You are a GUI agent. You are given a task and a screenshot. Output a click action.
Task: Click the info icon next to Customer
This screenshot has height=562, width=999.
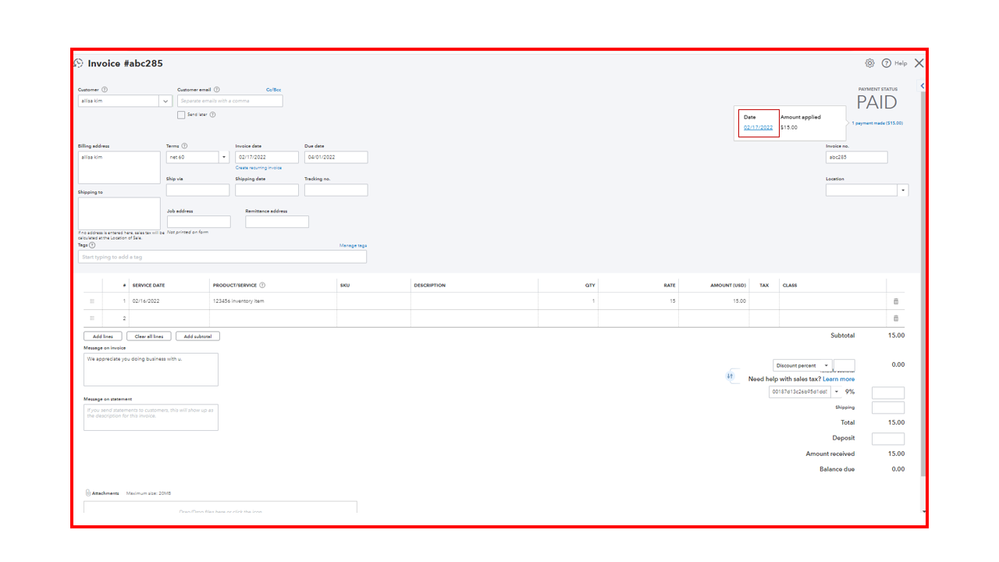[104, 90]
